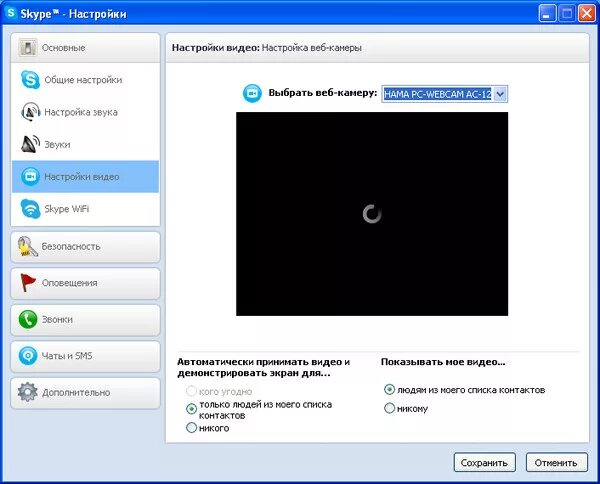The height and width of the screenshot is (484, 600).
Task: Select Настройки видео menu item
Action: [x=85, y=177]
